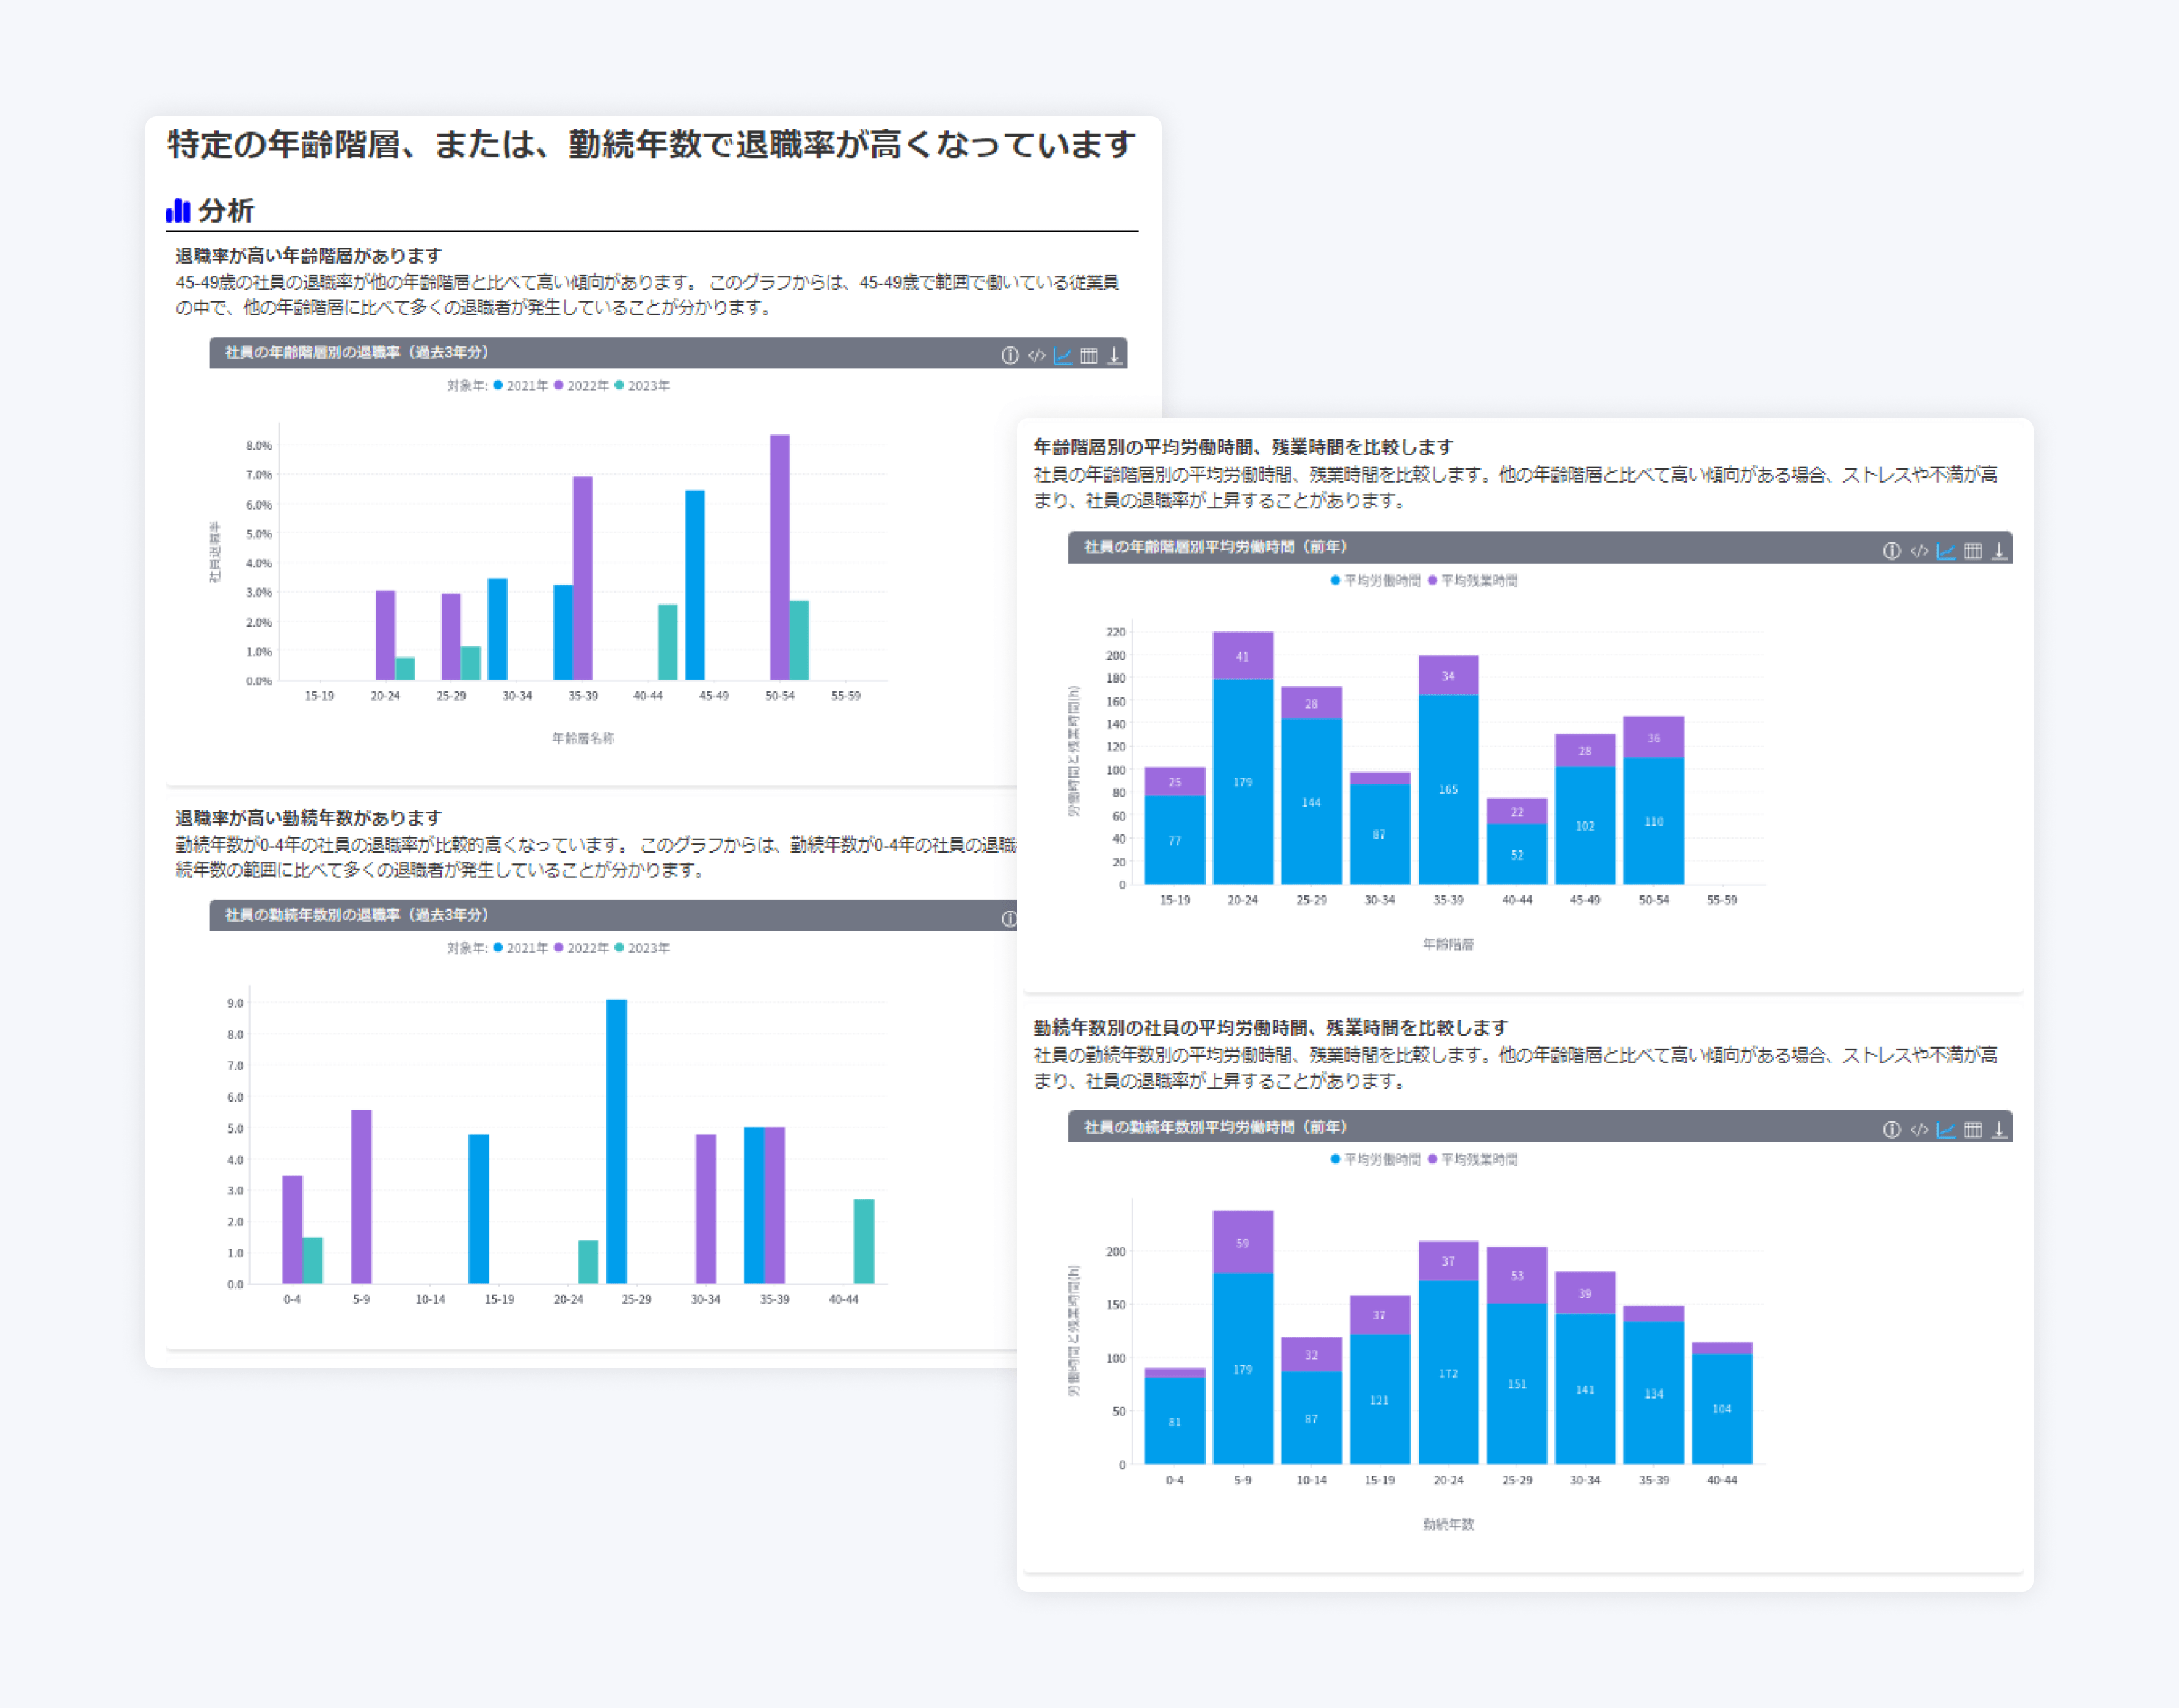Toggle 2023年 series in tenure turnover legend
The height and width of the screenshot is (1708, 2179).
[642, 947]
